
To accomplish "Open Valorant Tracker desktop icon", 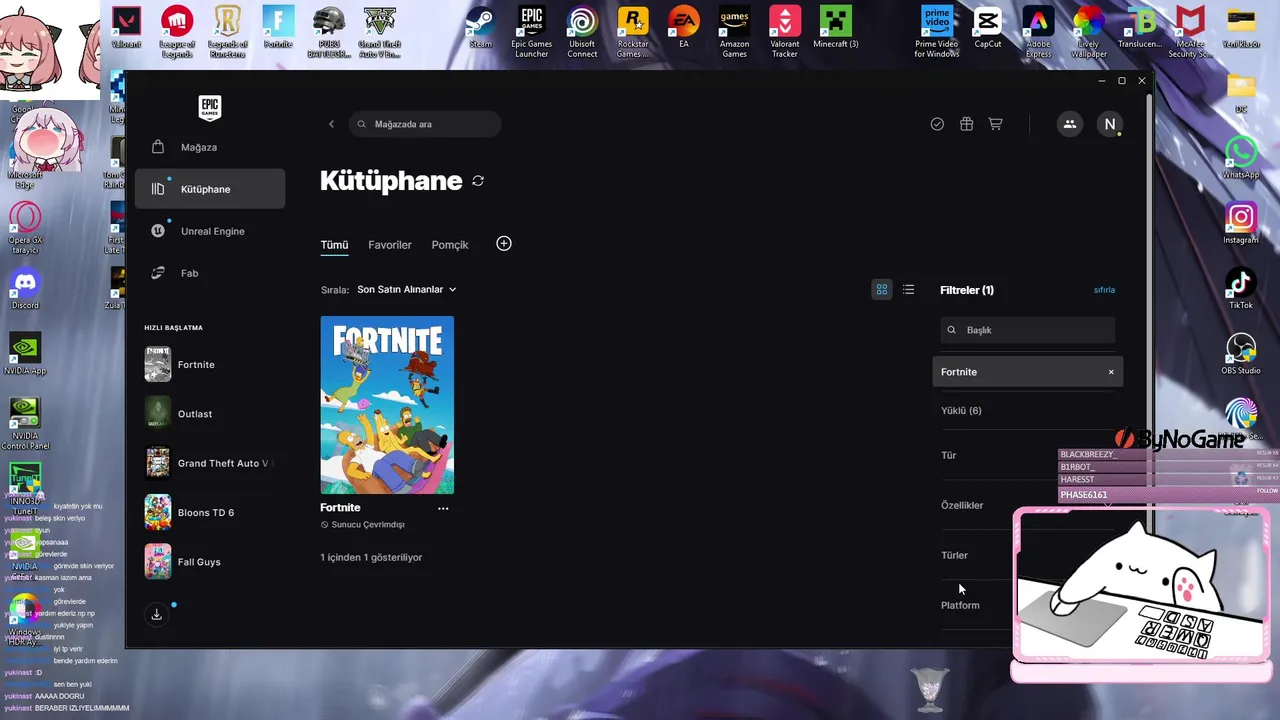I will [785, 30].
